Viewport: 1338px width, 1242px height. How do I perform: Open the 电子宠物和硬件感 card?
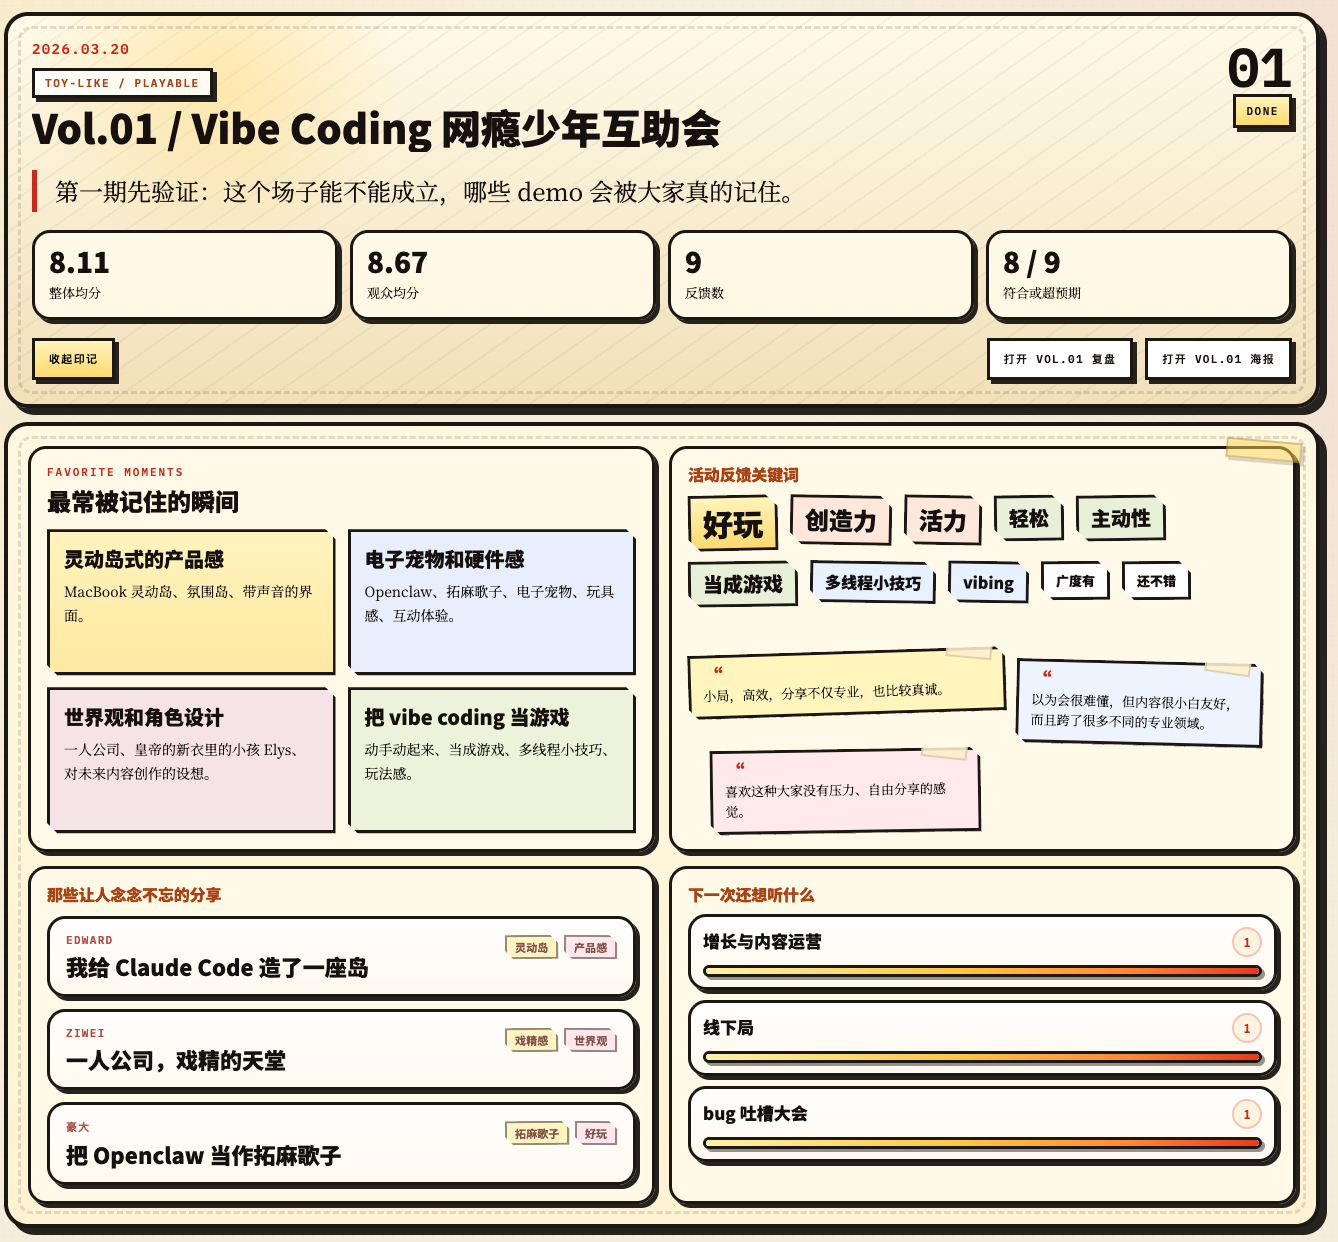(491, 602)
